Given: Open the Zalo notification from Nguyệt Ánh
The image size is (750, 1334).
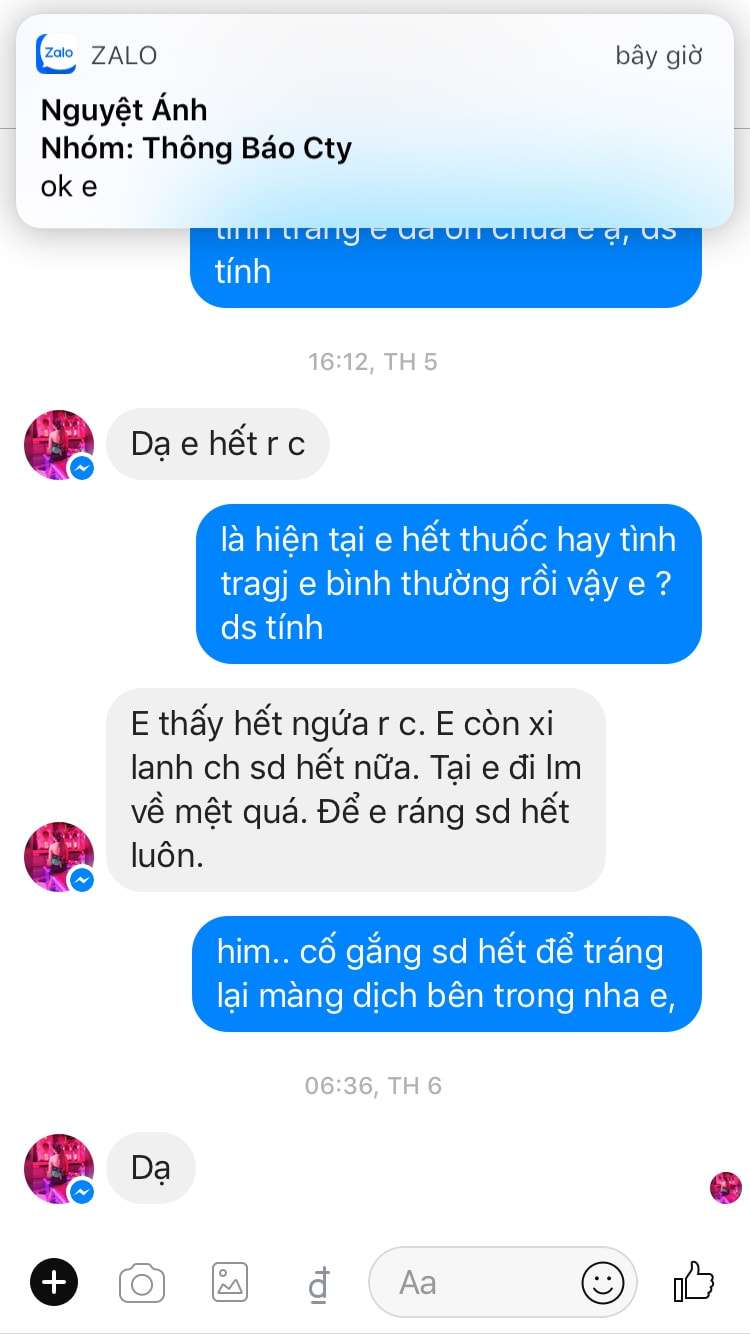Looking at the screenshot, I should pyautogui.click(x=375, y=121).
